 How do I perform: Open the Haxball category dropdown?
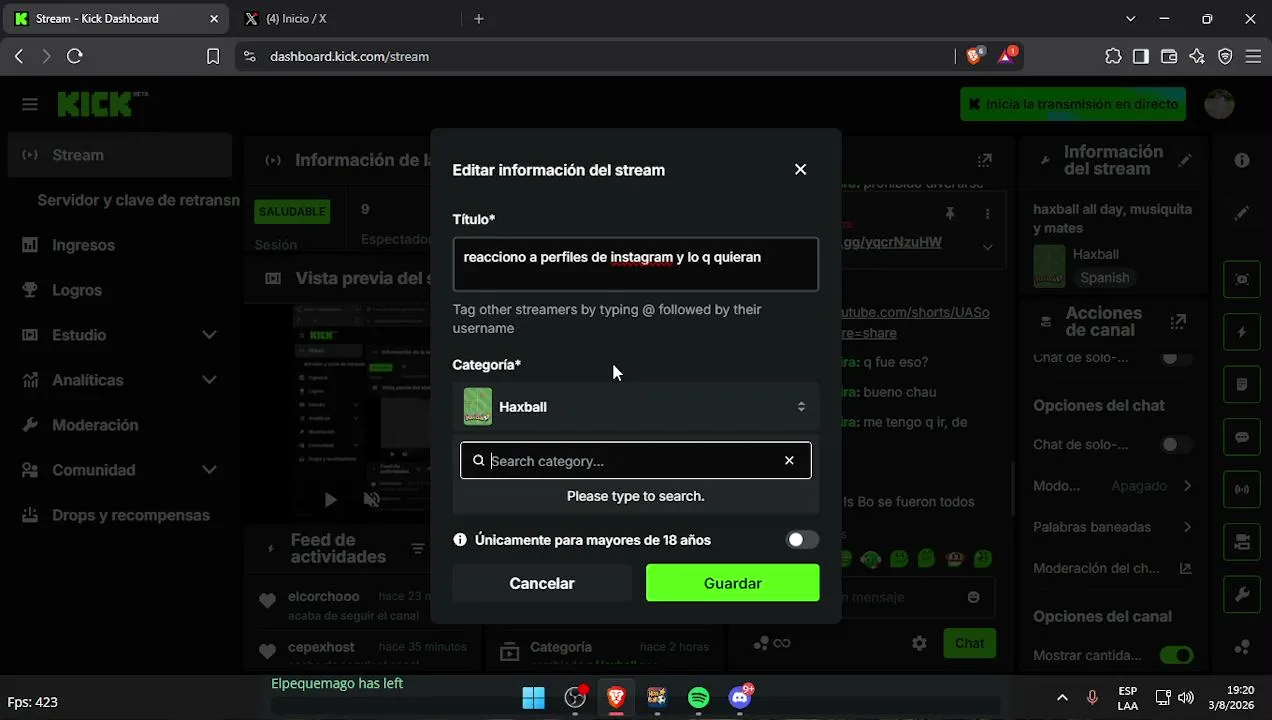635,407
